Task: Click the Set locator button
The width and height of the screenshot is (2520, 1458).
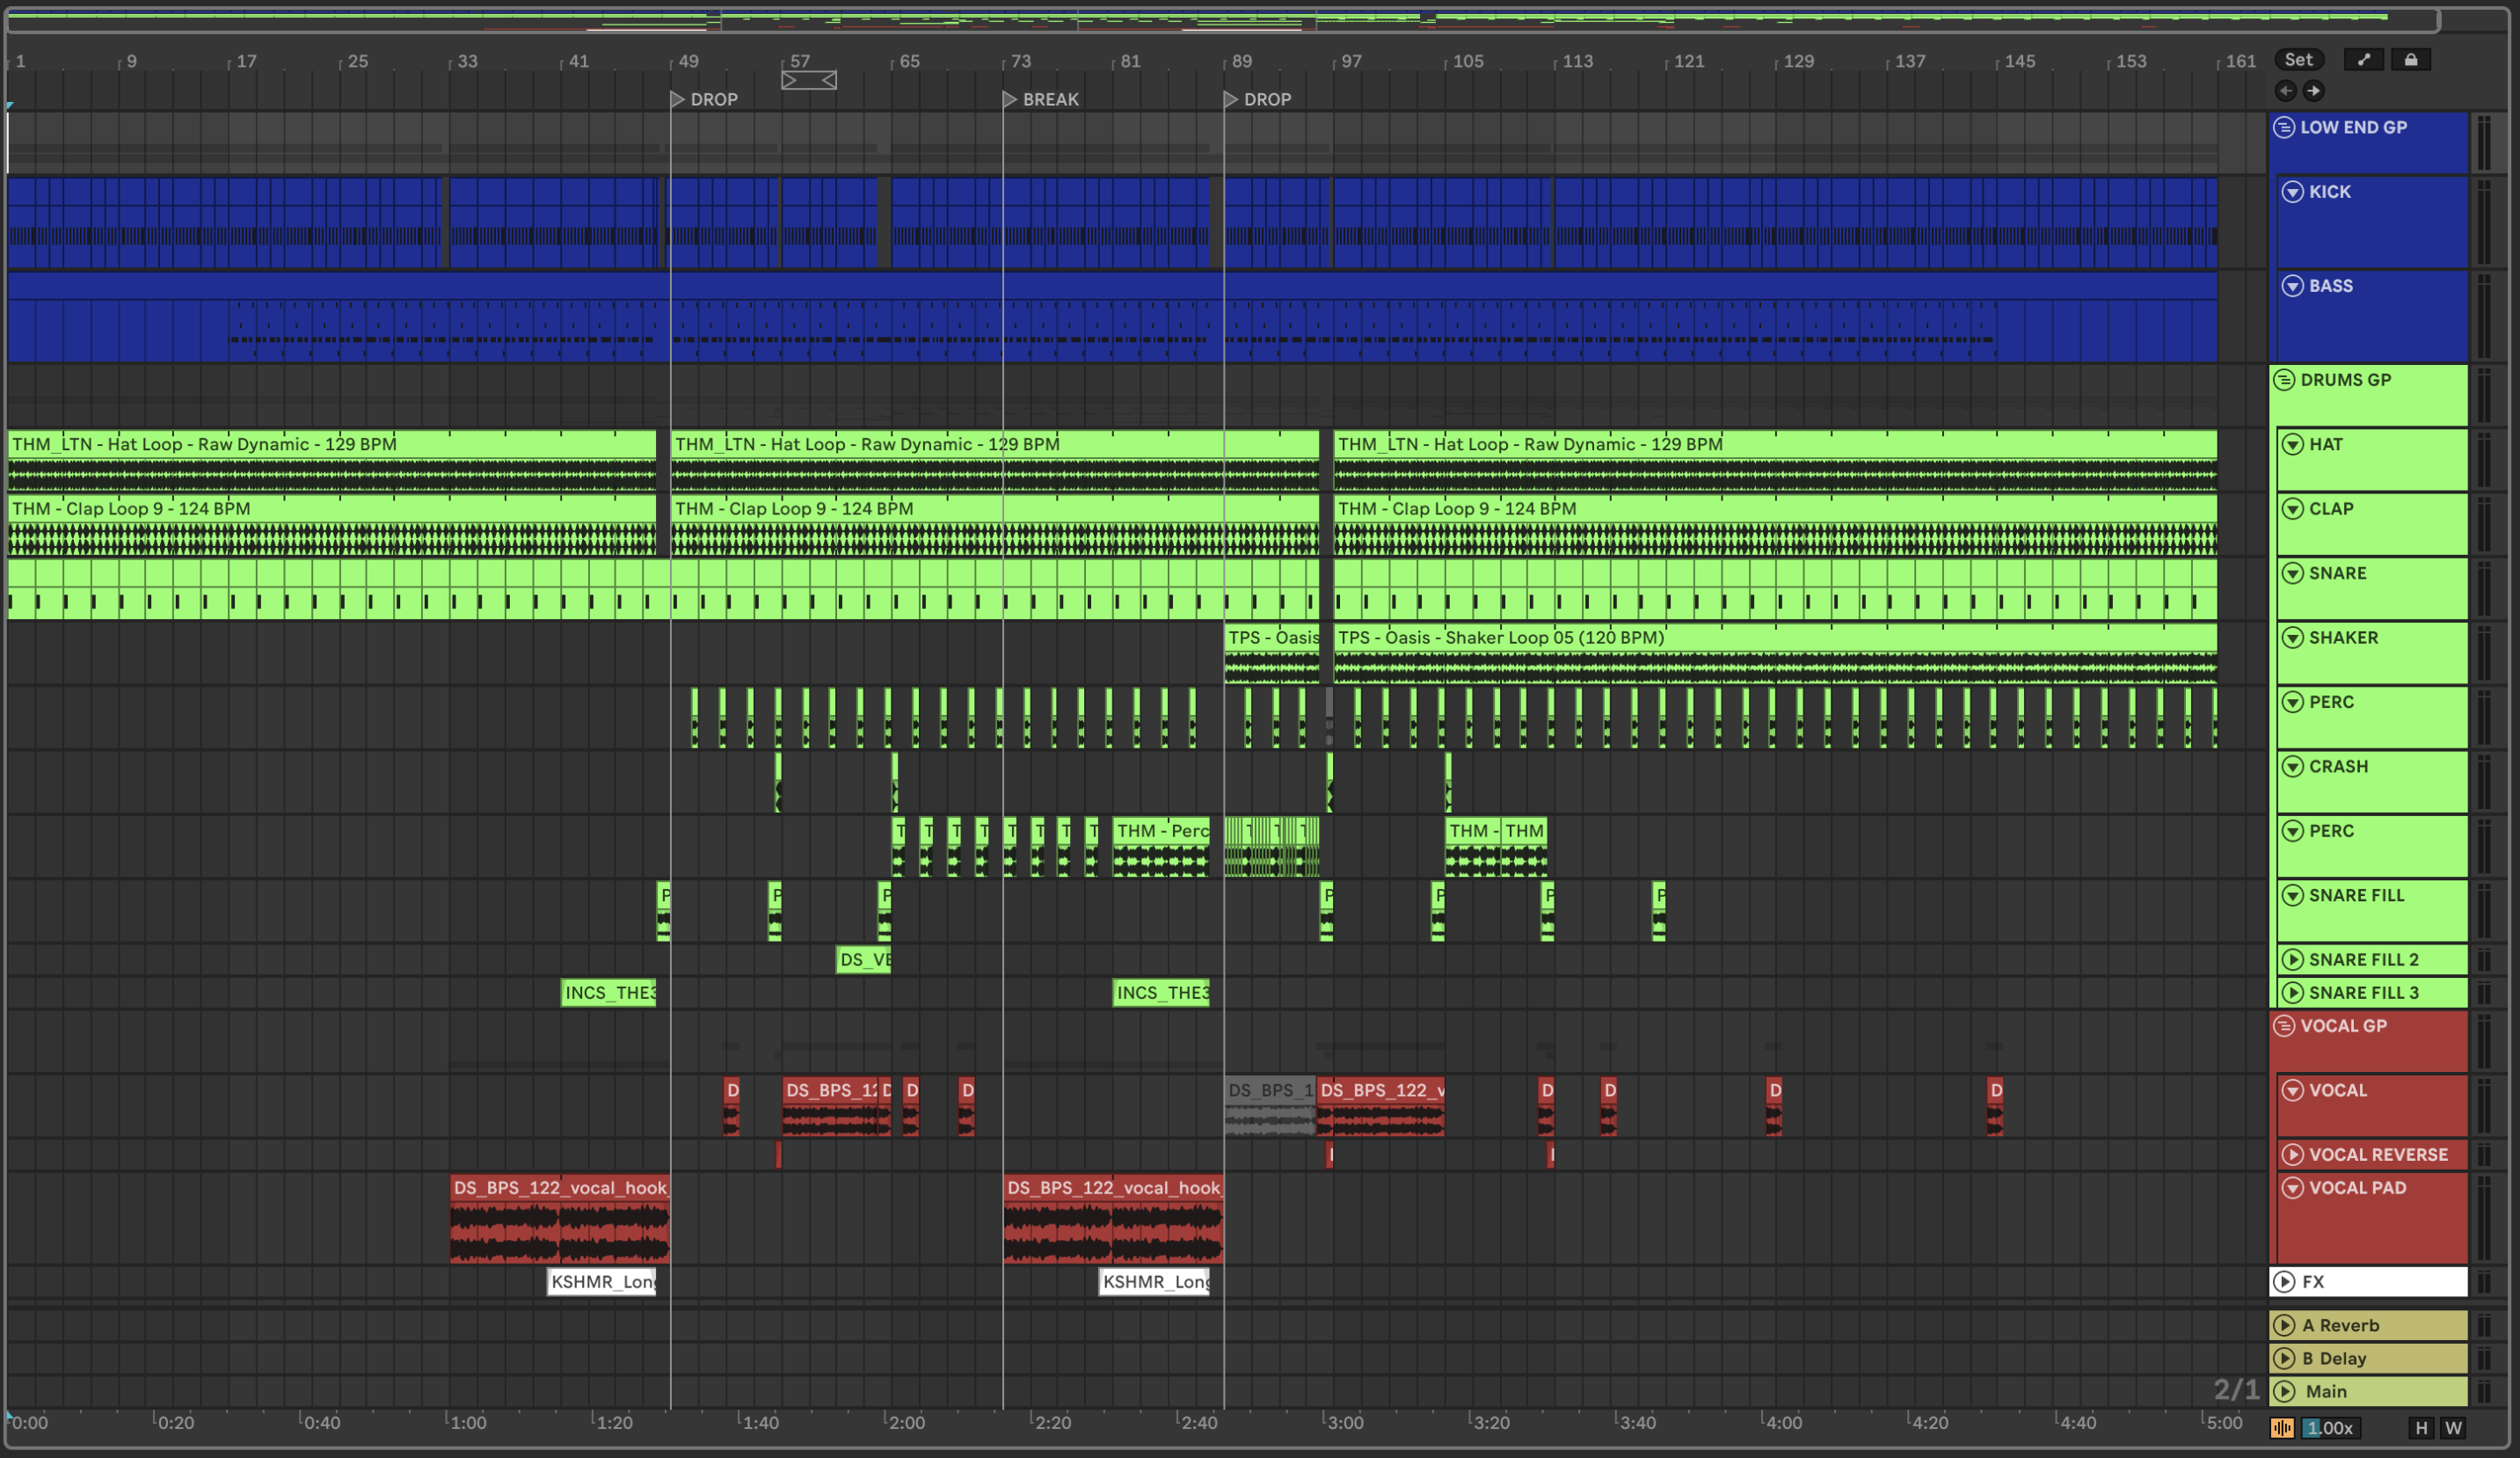Action: click(2298, 60)
